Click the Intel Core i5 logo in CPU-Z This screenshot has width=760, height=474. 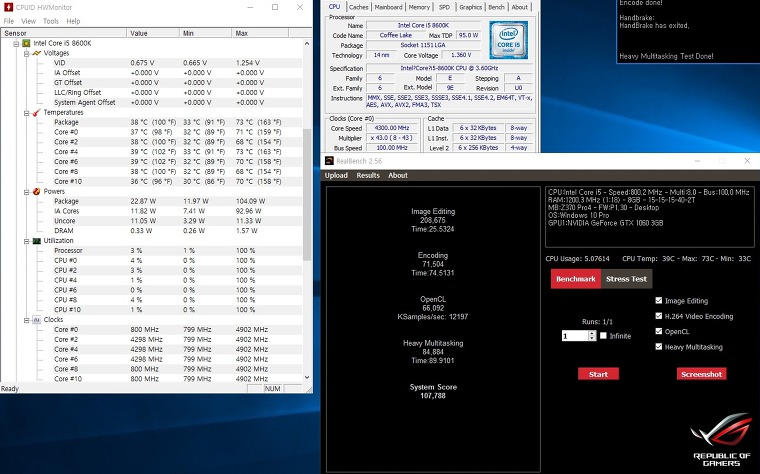[508, 40]
